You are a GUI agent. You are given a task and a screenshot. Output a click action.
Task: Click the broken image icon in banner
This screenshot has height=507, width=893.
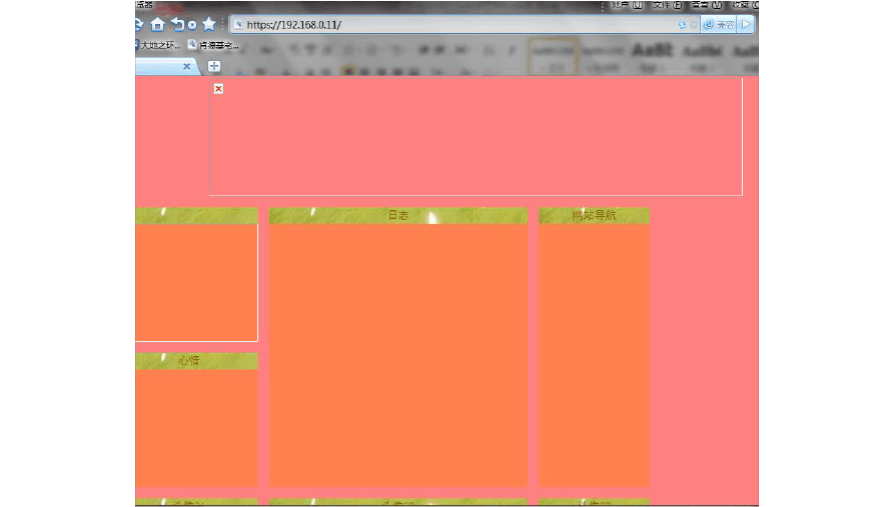click(219, 89)
